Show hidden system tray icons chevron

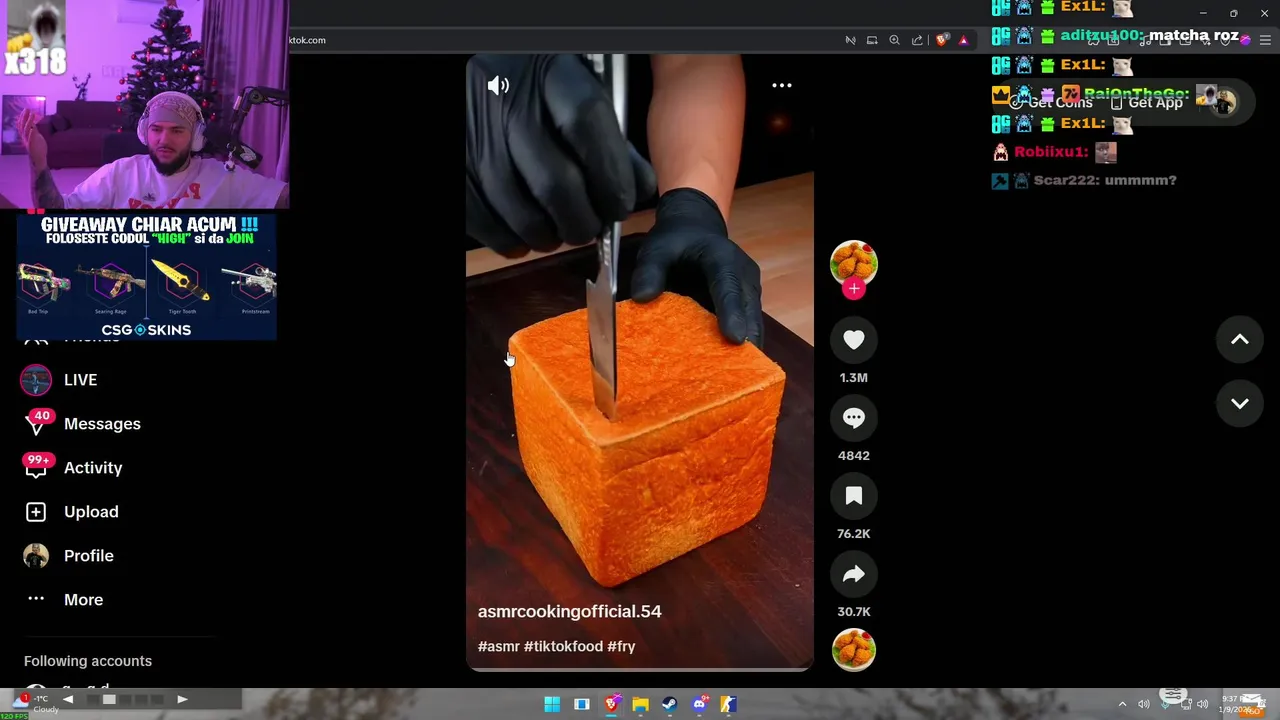[1122, 704]
